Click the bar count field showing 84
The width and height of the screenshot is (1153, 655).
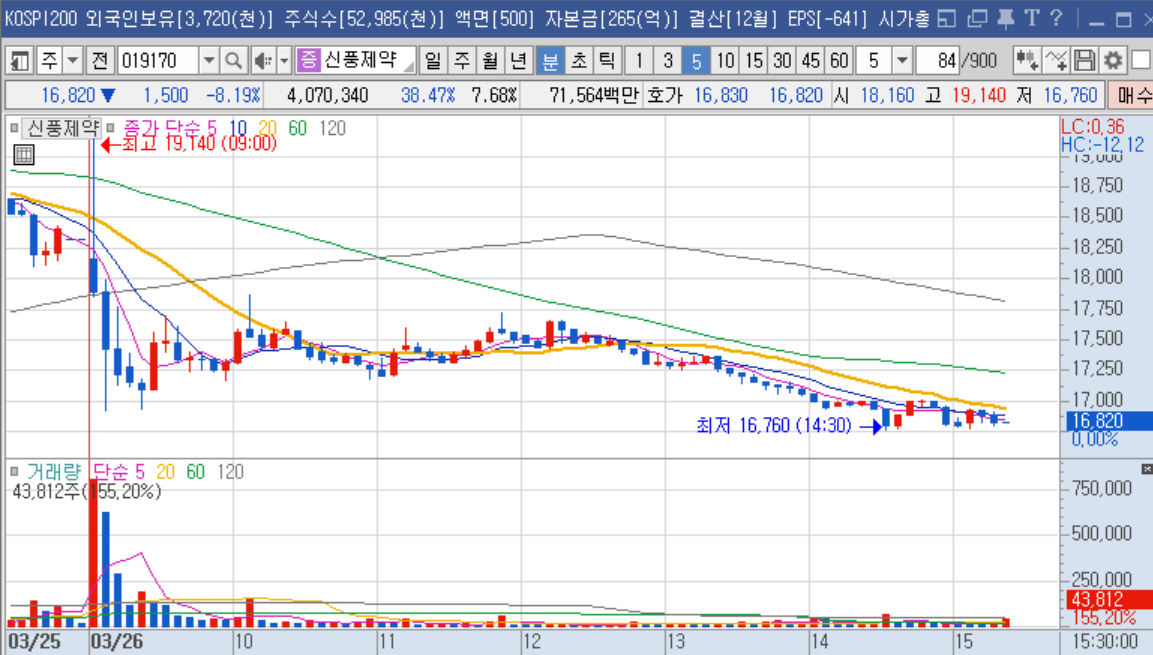click(938, 60)
